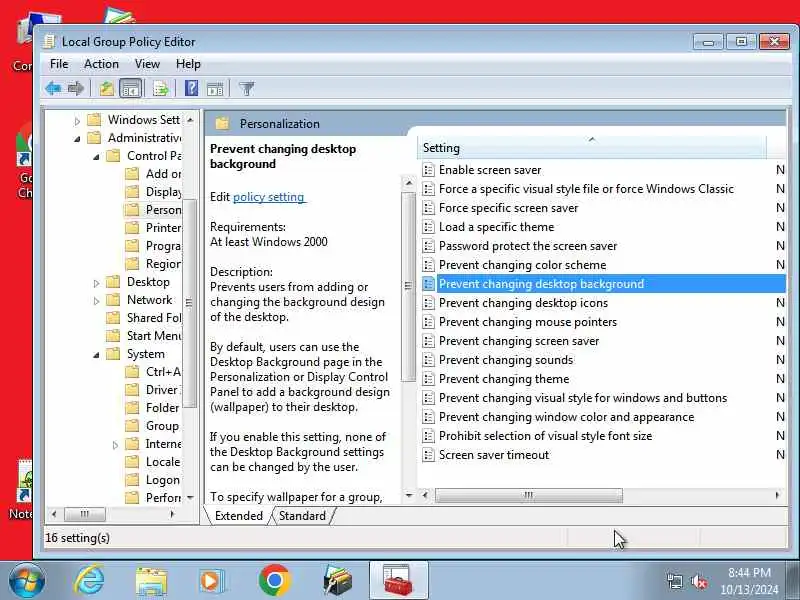Click the Screen saver timeout policy icon
Image resolution: width=800 pixels, height=600 pixels.
click(429, 455)
